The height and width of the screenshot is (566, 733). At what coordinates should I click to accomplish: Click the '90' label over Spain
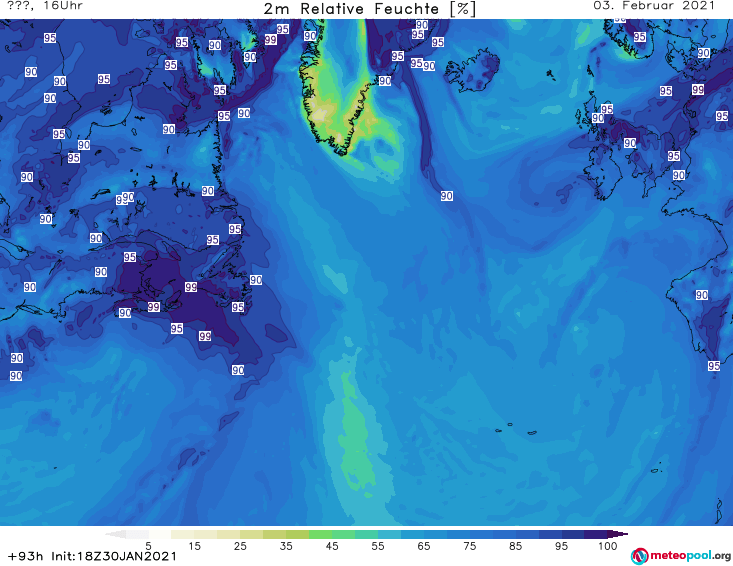tap(702, 295)
